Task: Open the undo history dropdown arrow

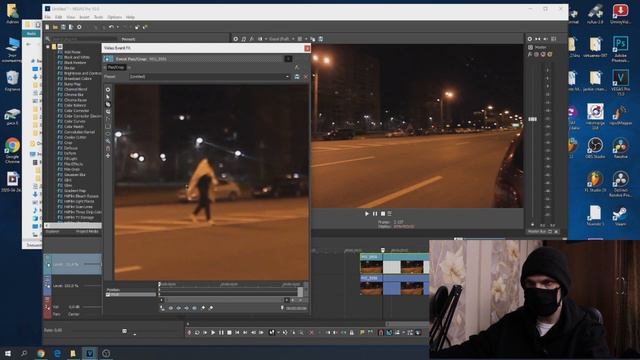Action: click(118, 27)
